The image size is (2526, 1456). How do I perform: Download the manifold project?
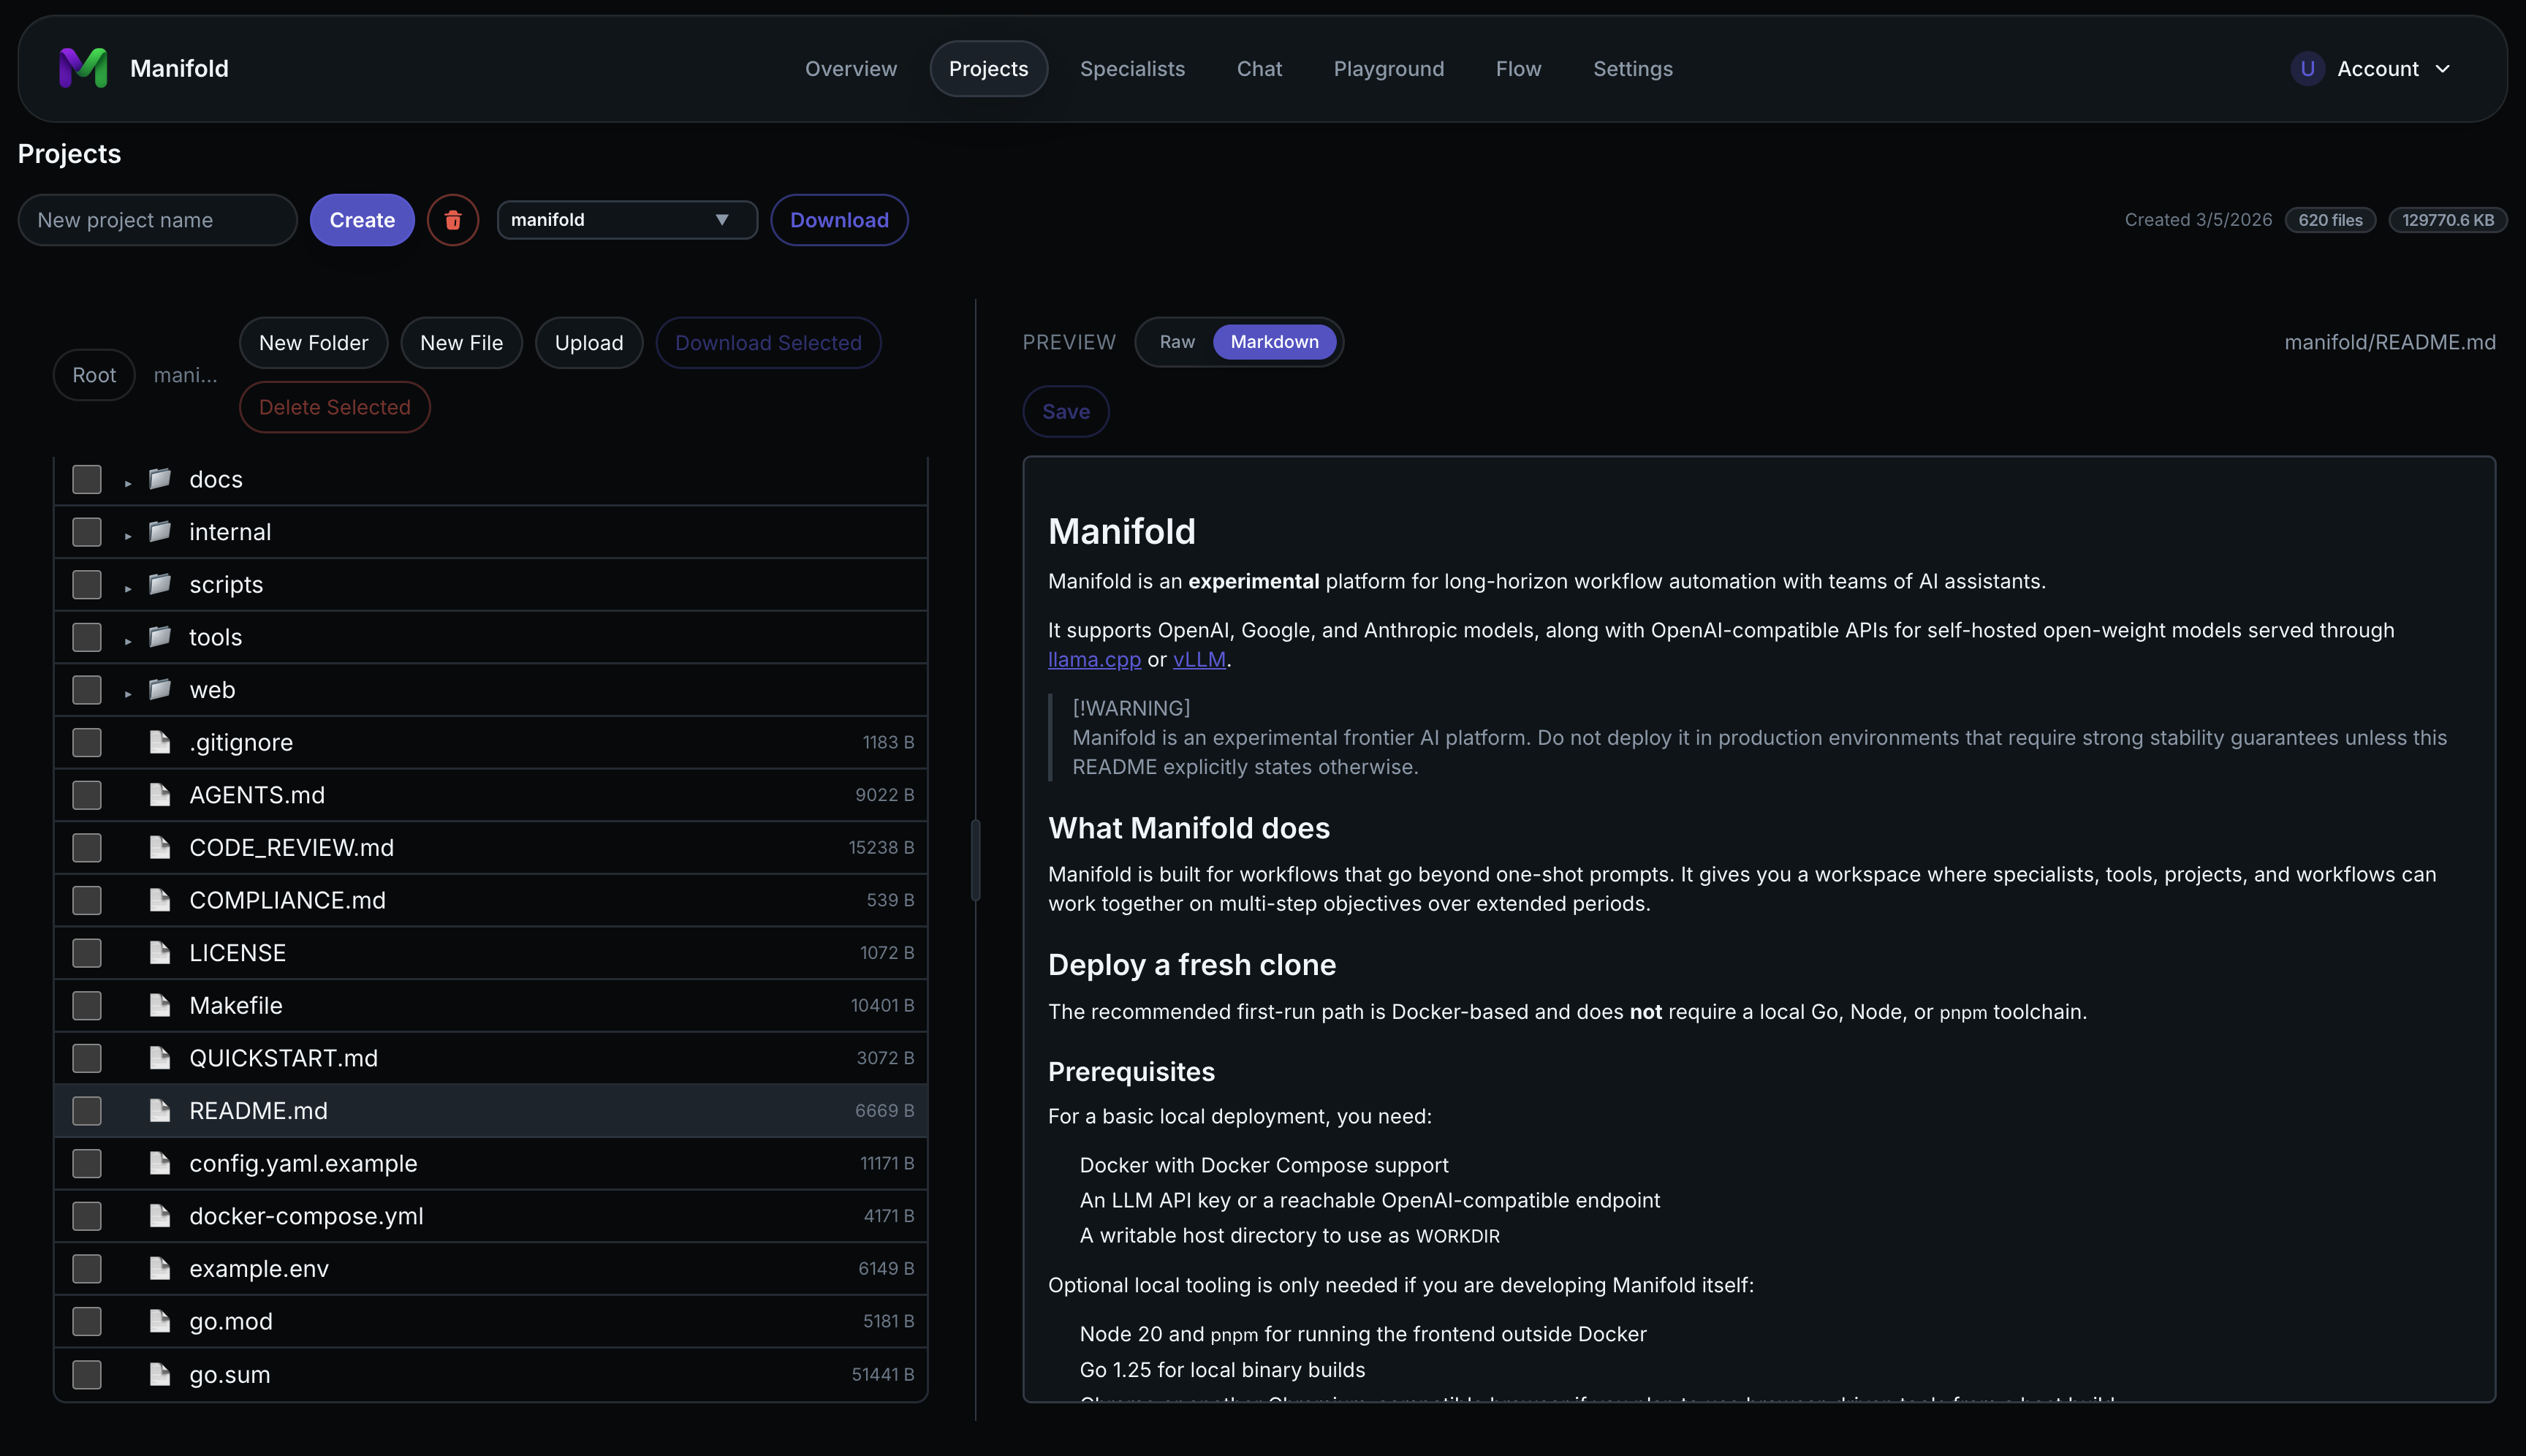point(839,220)
